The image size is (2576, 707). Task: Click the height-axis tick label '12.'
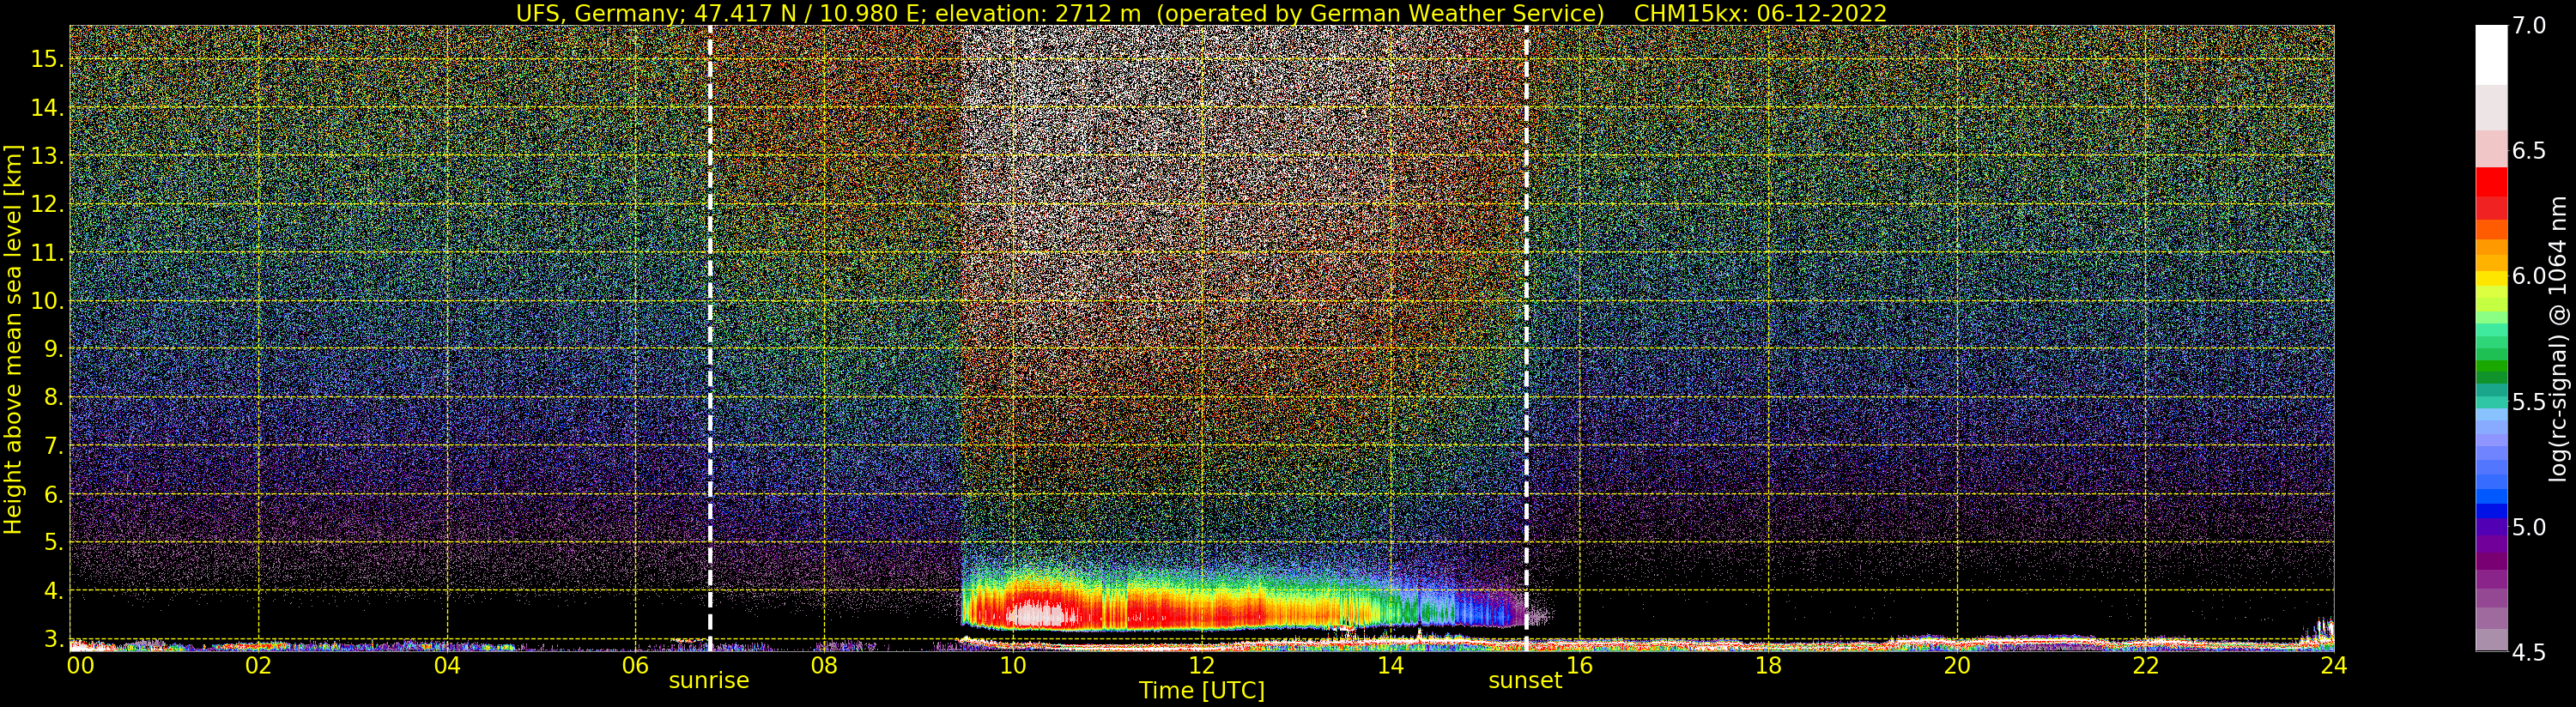pos(47,204)
